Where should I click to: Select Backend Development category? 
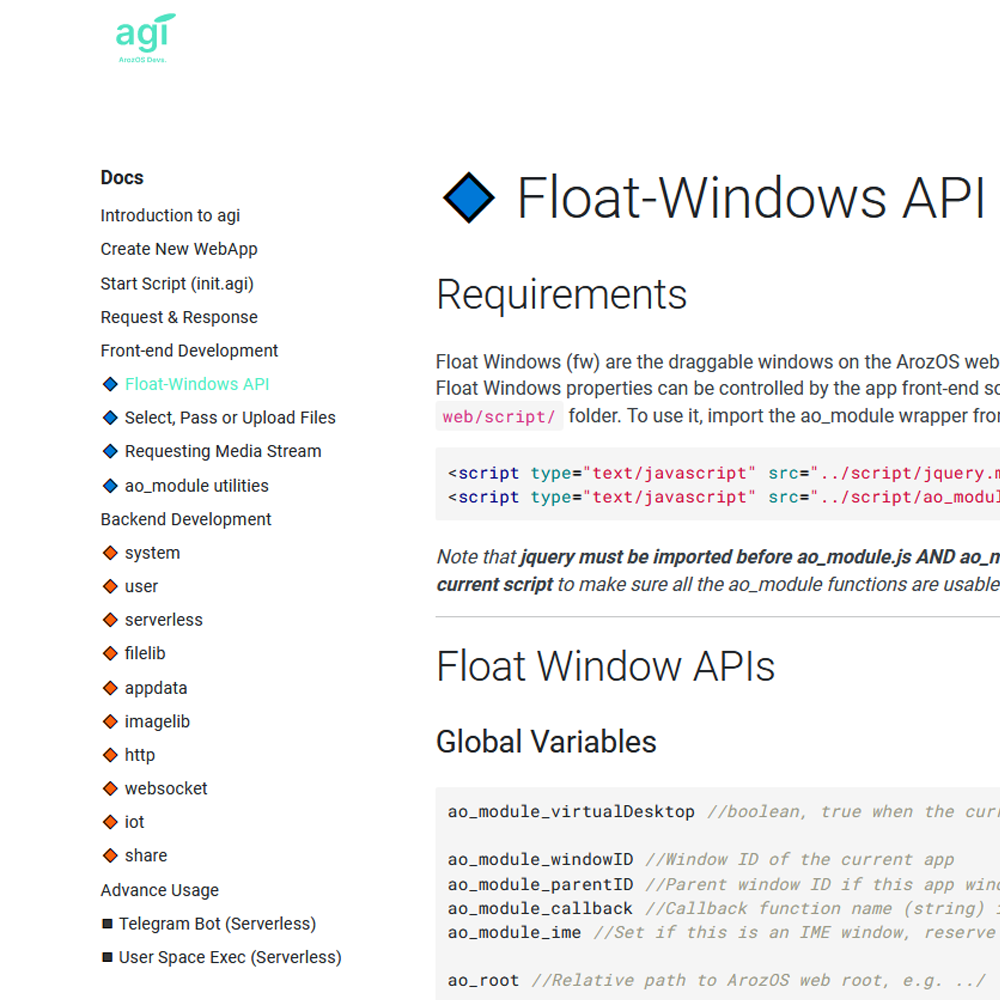coord(186,520)
